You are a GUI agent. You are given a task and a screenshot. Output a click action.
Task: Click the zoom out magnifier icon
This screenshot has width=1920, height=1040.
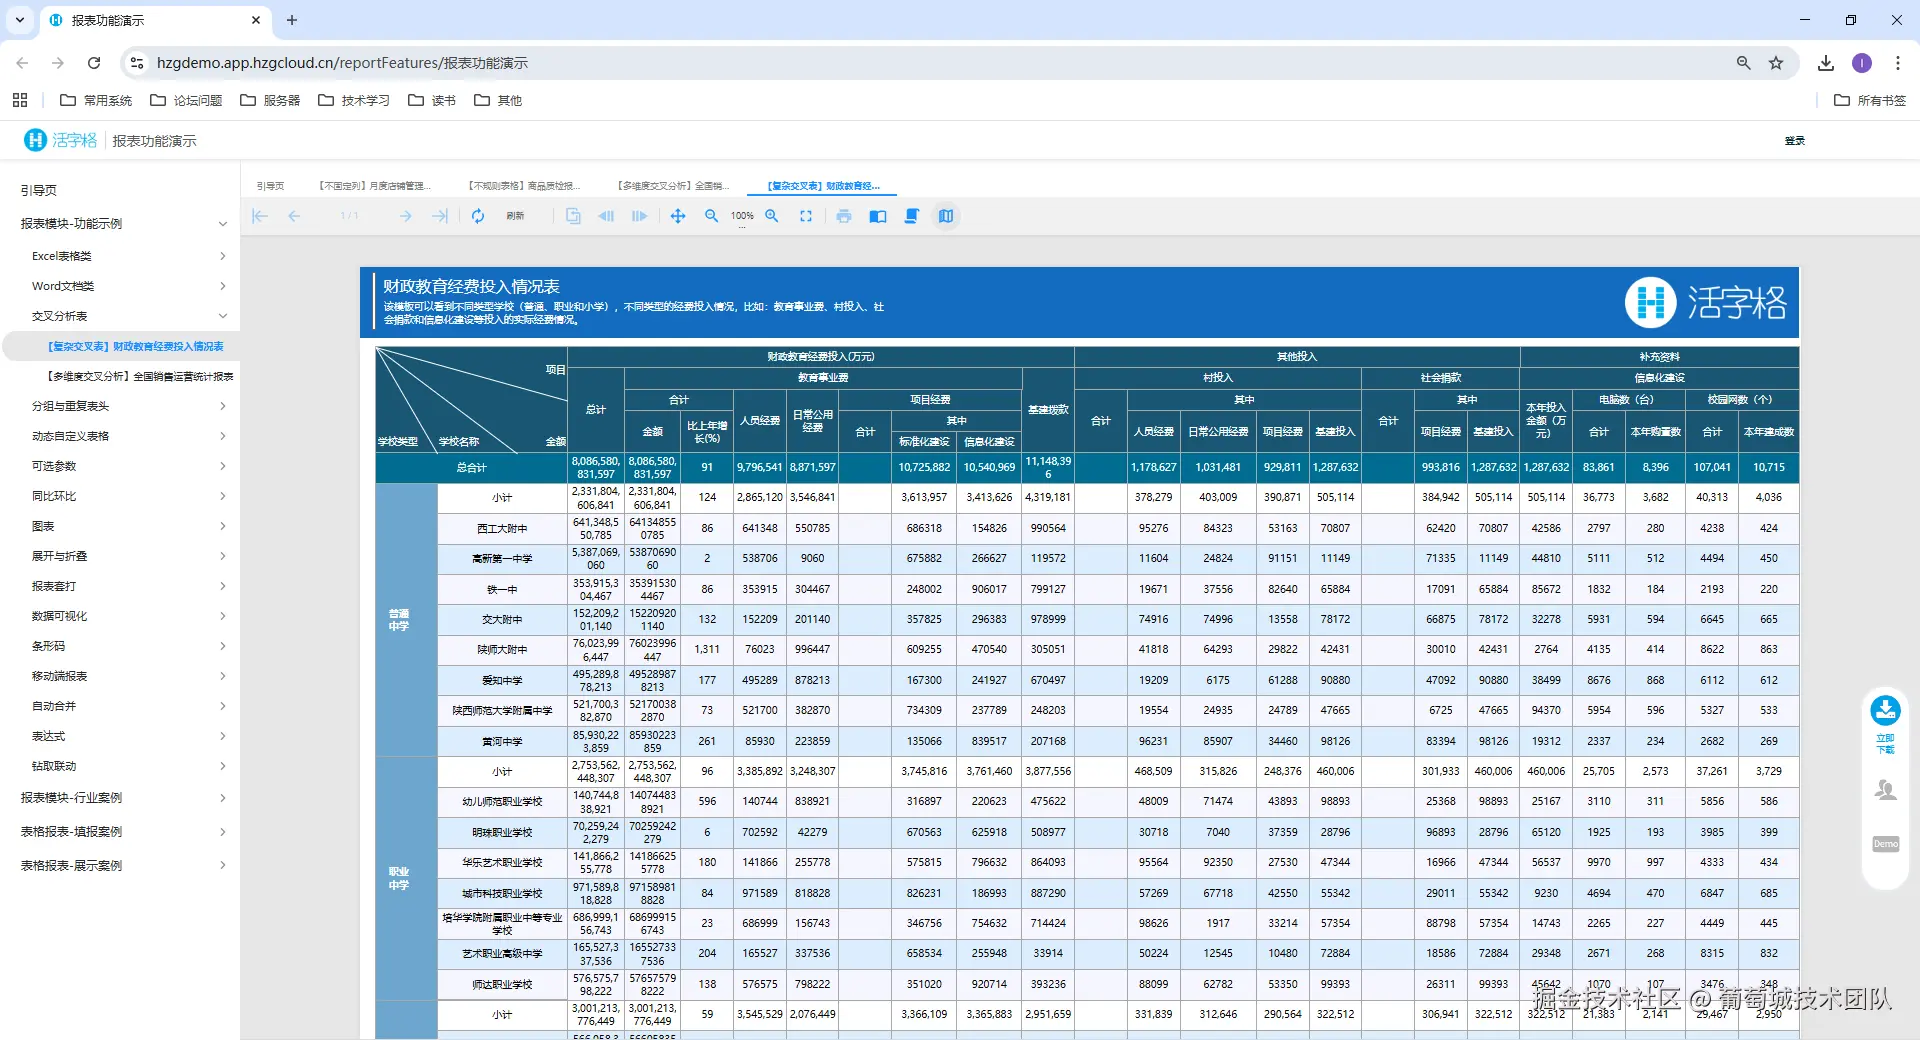pyautogui.click(x=711, y=216)
